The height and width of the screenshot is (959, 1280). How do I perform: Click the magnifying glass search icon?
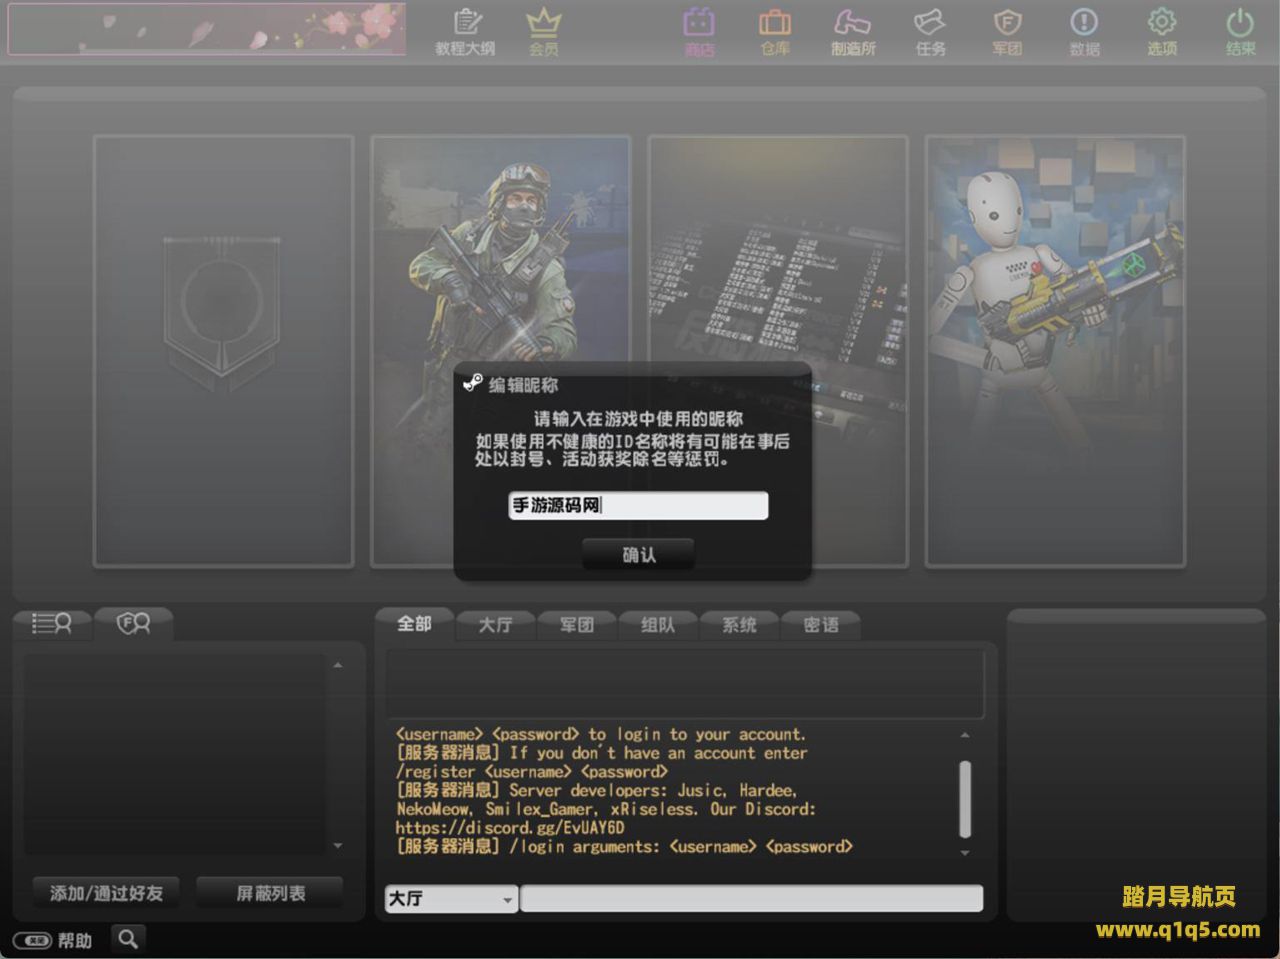click(x=128, y=939)
